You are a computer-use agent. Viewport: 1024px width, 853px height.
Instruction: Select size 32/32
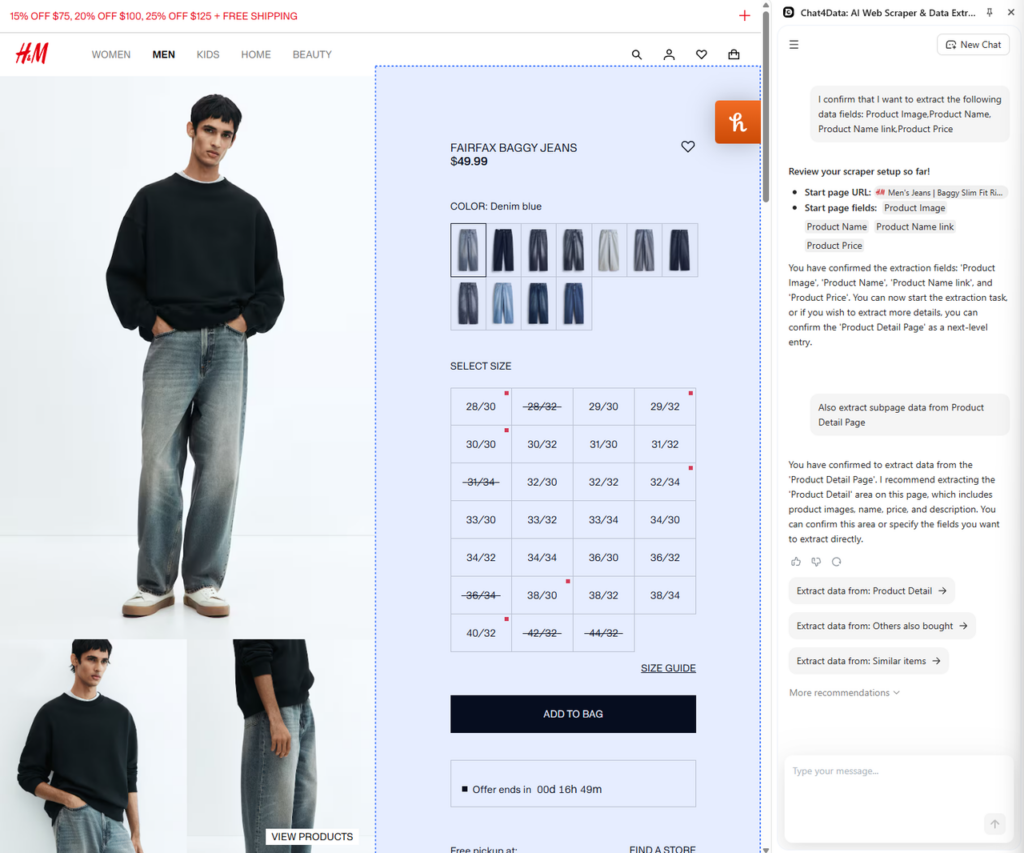(603, 482)
